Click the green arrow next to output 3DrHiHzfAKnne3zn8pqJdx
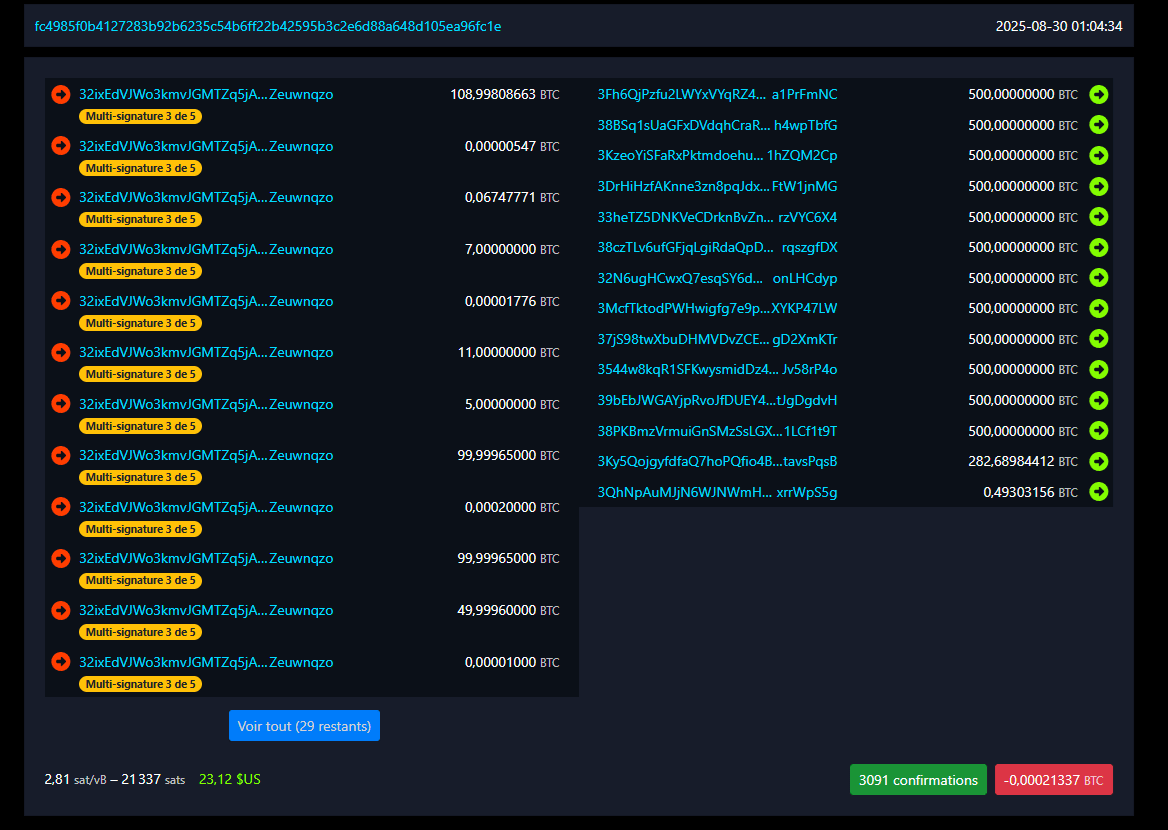Screen dimensions: 1168x830 [x=1099, y=186]
